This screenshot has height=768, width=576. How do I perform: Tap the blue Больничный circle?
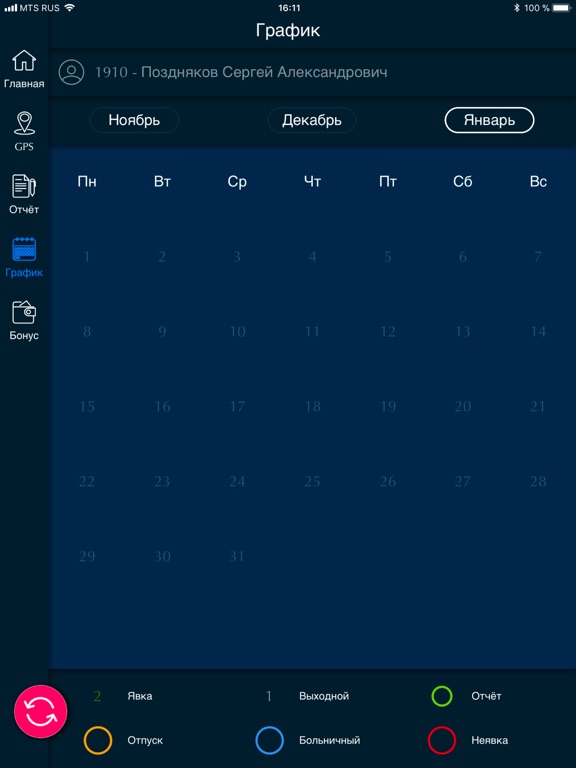click(269, 740)
